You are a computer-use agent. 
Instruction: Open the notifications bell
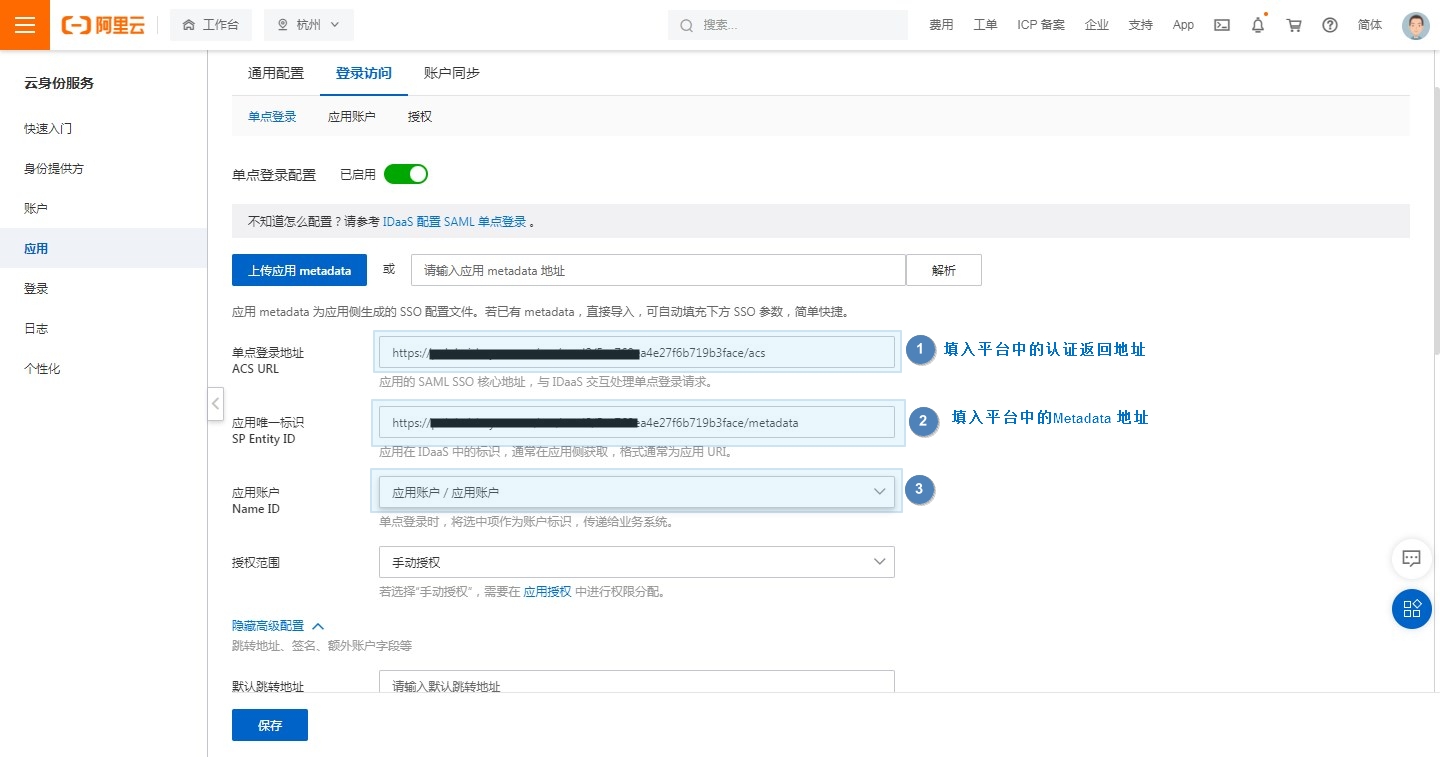(x=1258, y=25)
